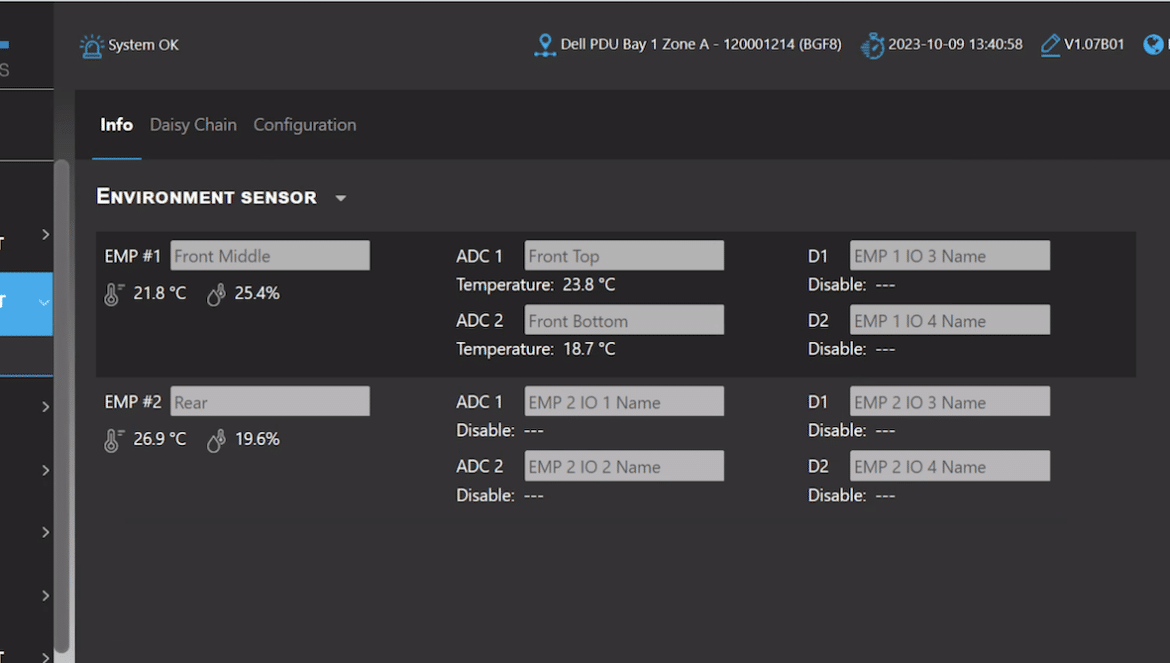
Task: Click the EMP #1 ADC 1 Front Top field
Action: tap(624, 256)
